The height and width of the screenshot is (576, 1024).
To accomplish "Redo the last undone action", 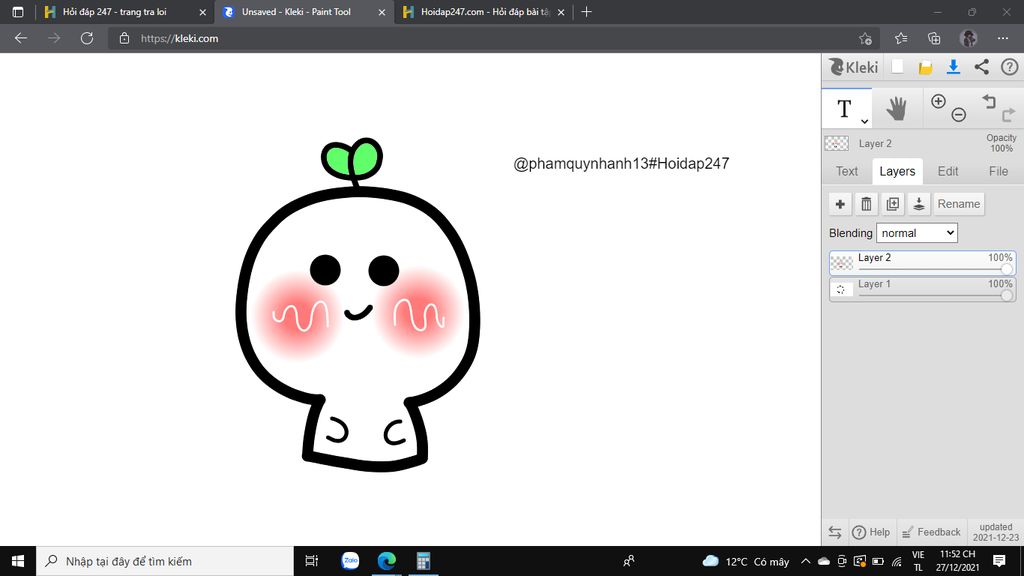I will point(1008,115).
